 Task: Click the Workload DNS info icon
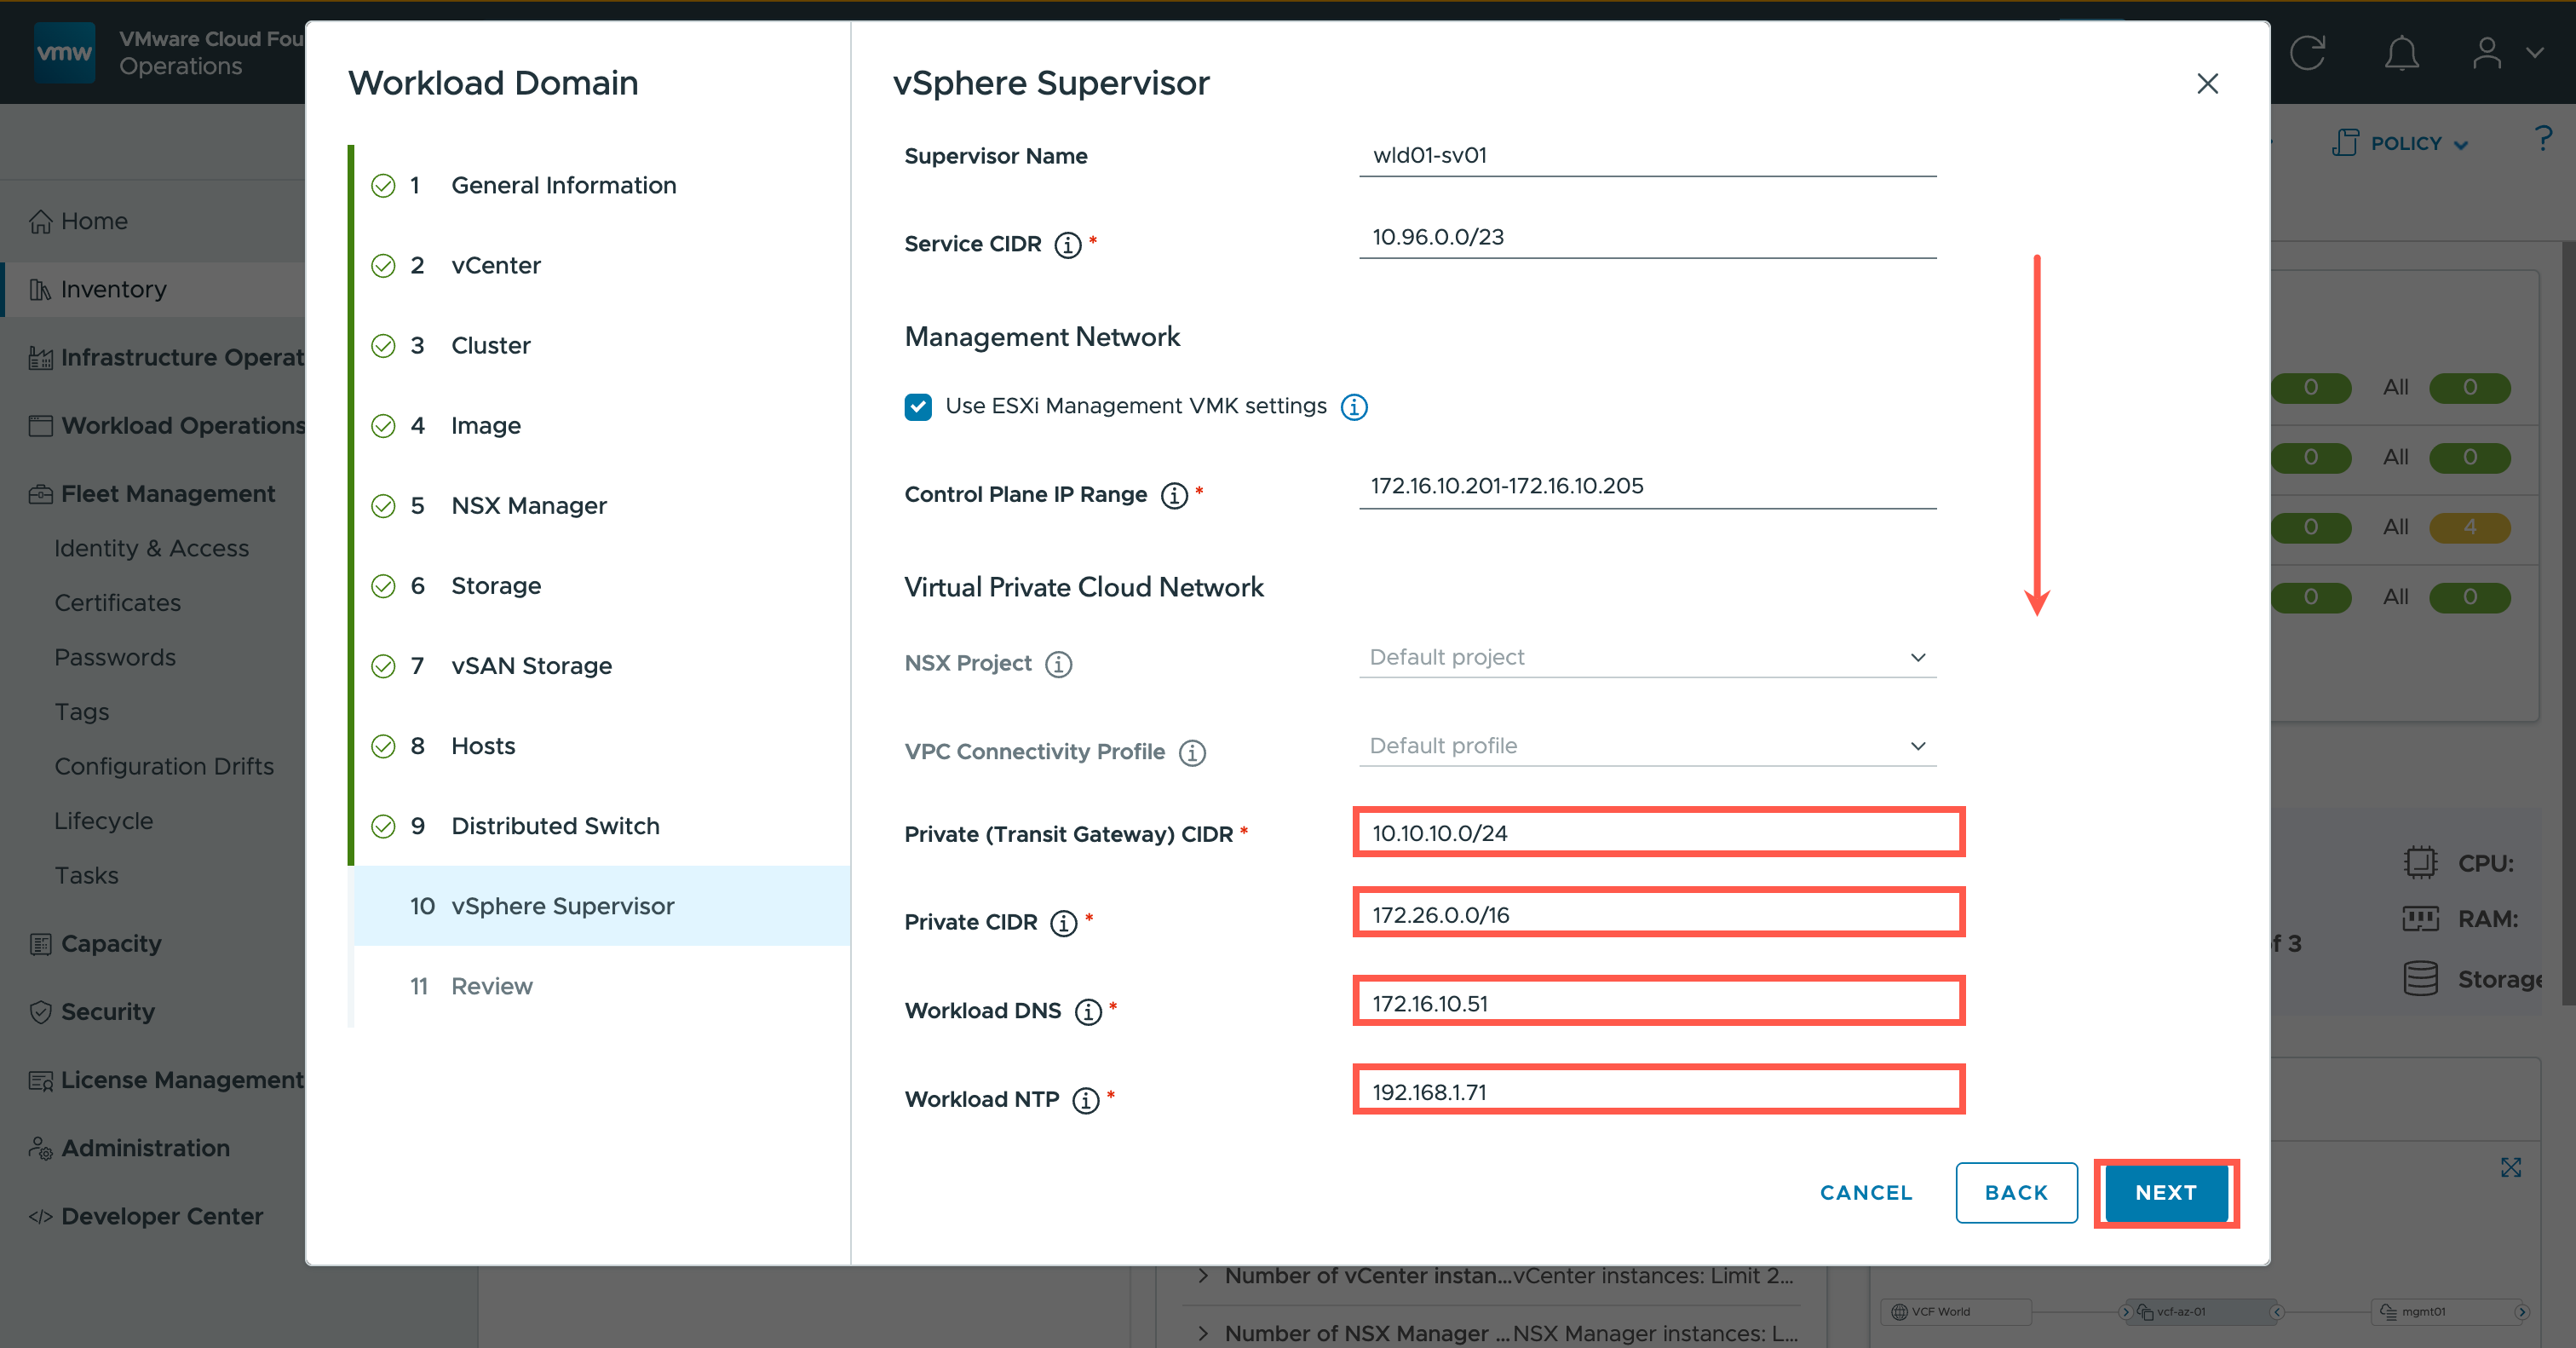coord(1088,1011)
